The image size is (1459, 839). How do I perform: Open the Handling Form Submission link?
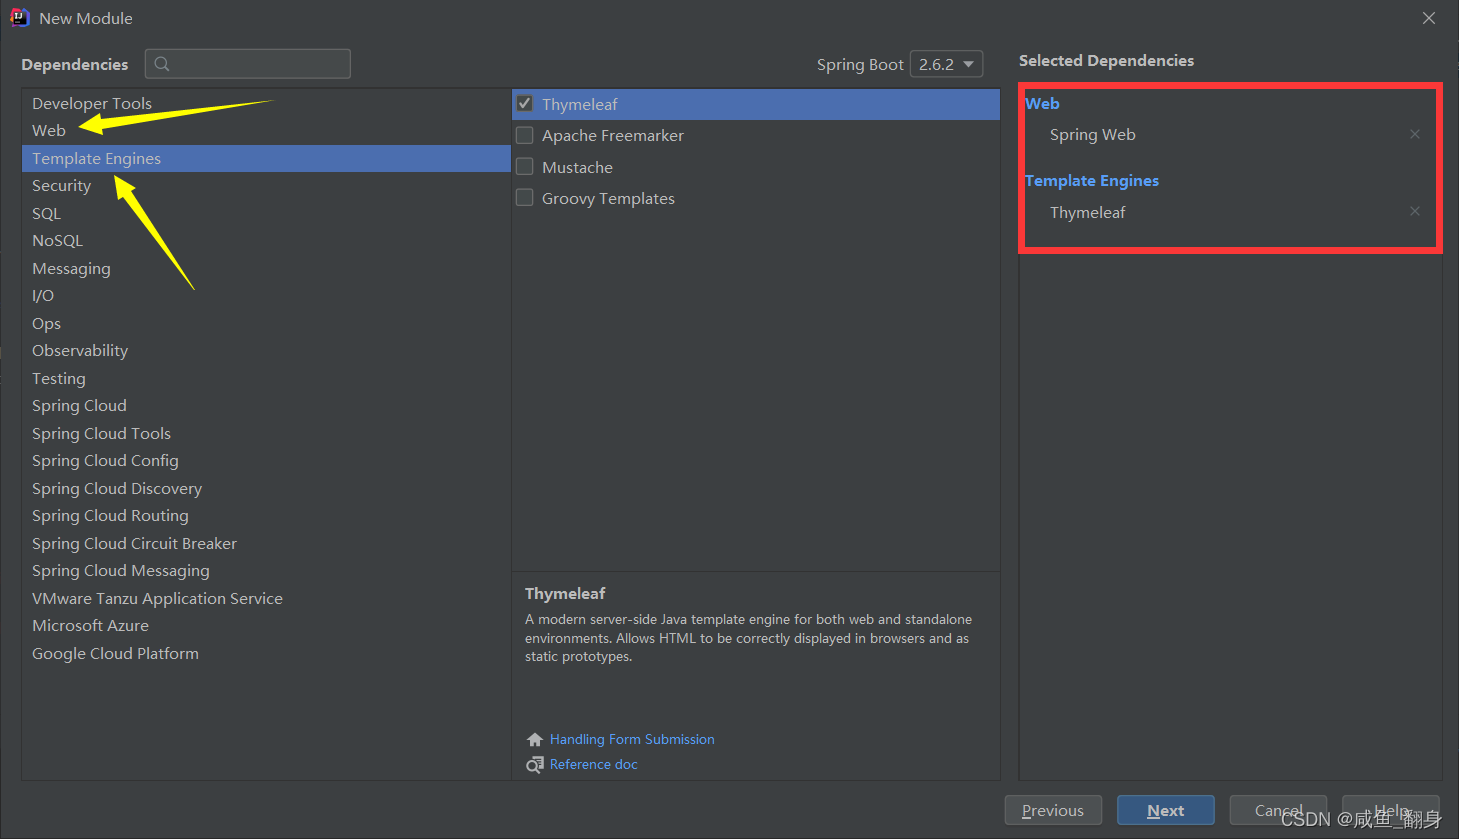click(632, 740)
